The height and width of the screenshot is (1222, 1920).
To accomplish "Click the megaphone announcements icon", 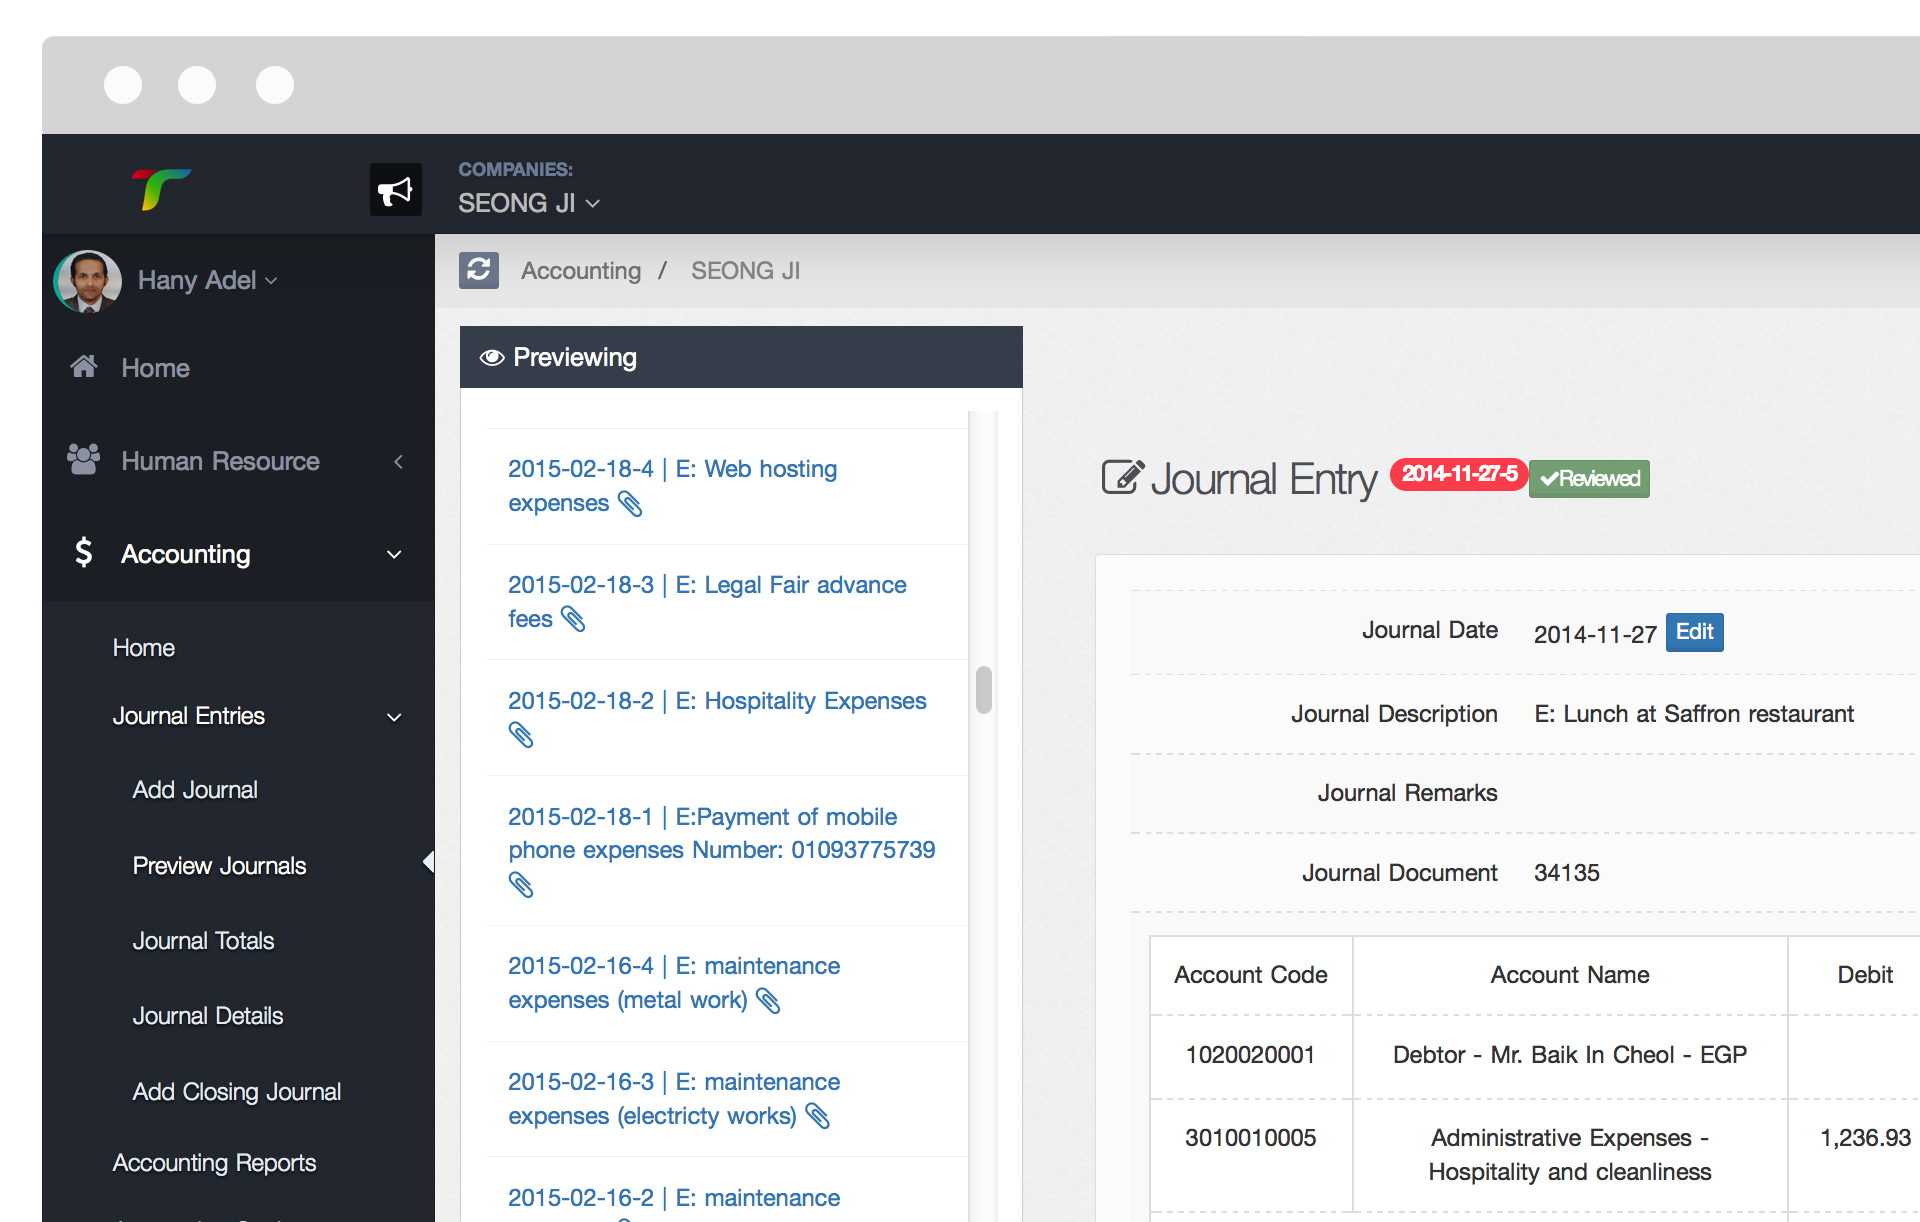I will tap(395, 190).
